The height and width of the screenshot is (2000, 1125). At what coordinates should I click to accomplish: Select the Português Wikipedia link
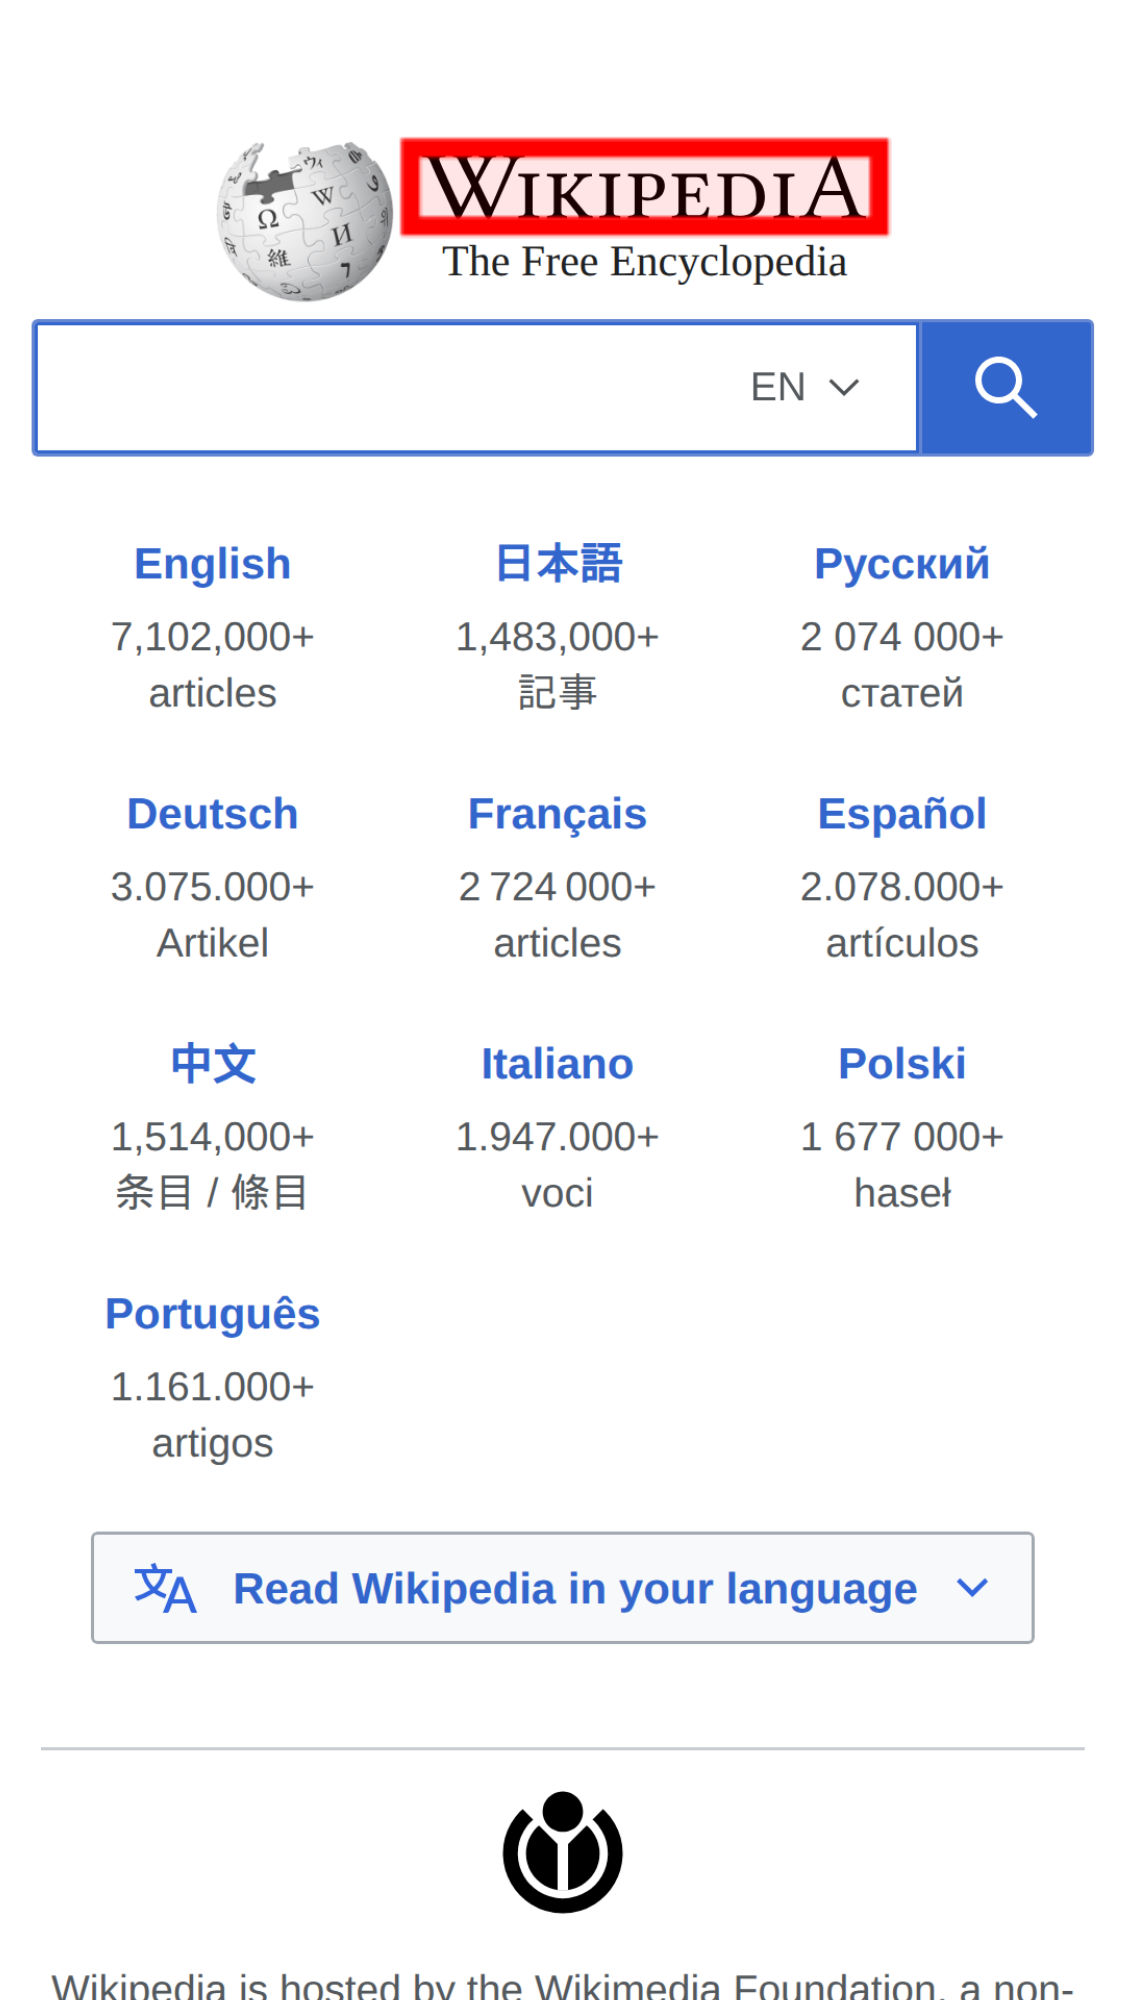coord(212,1314)
